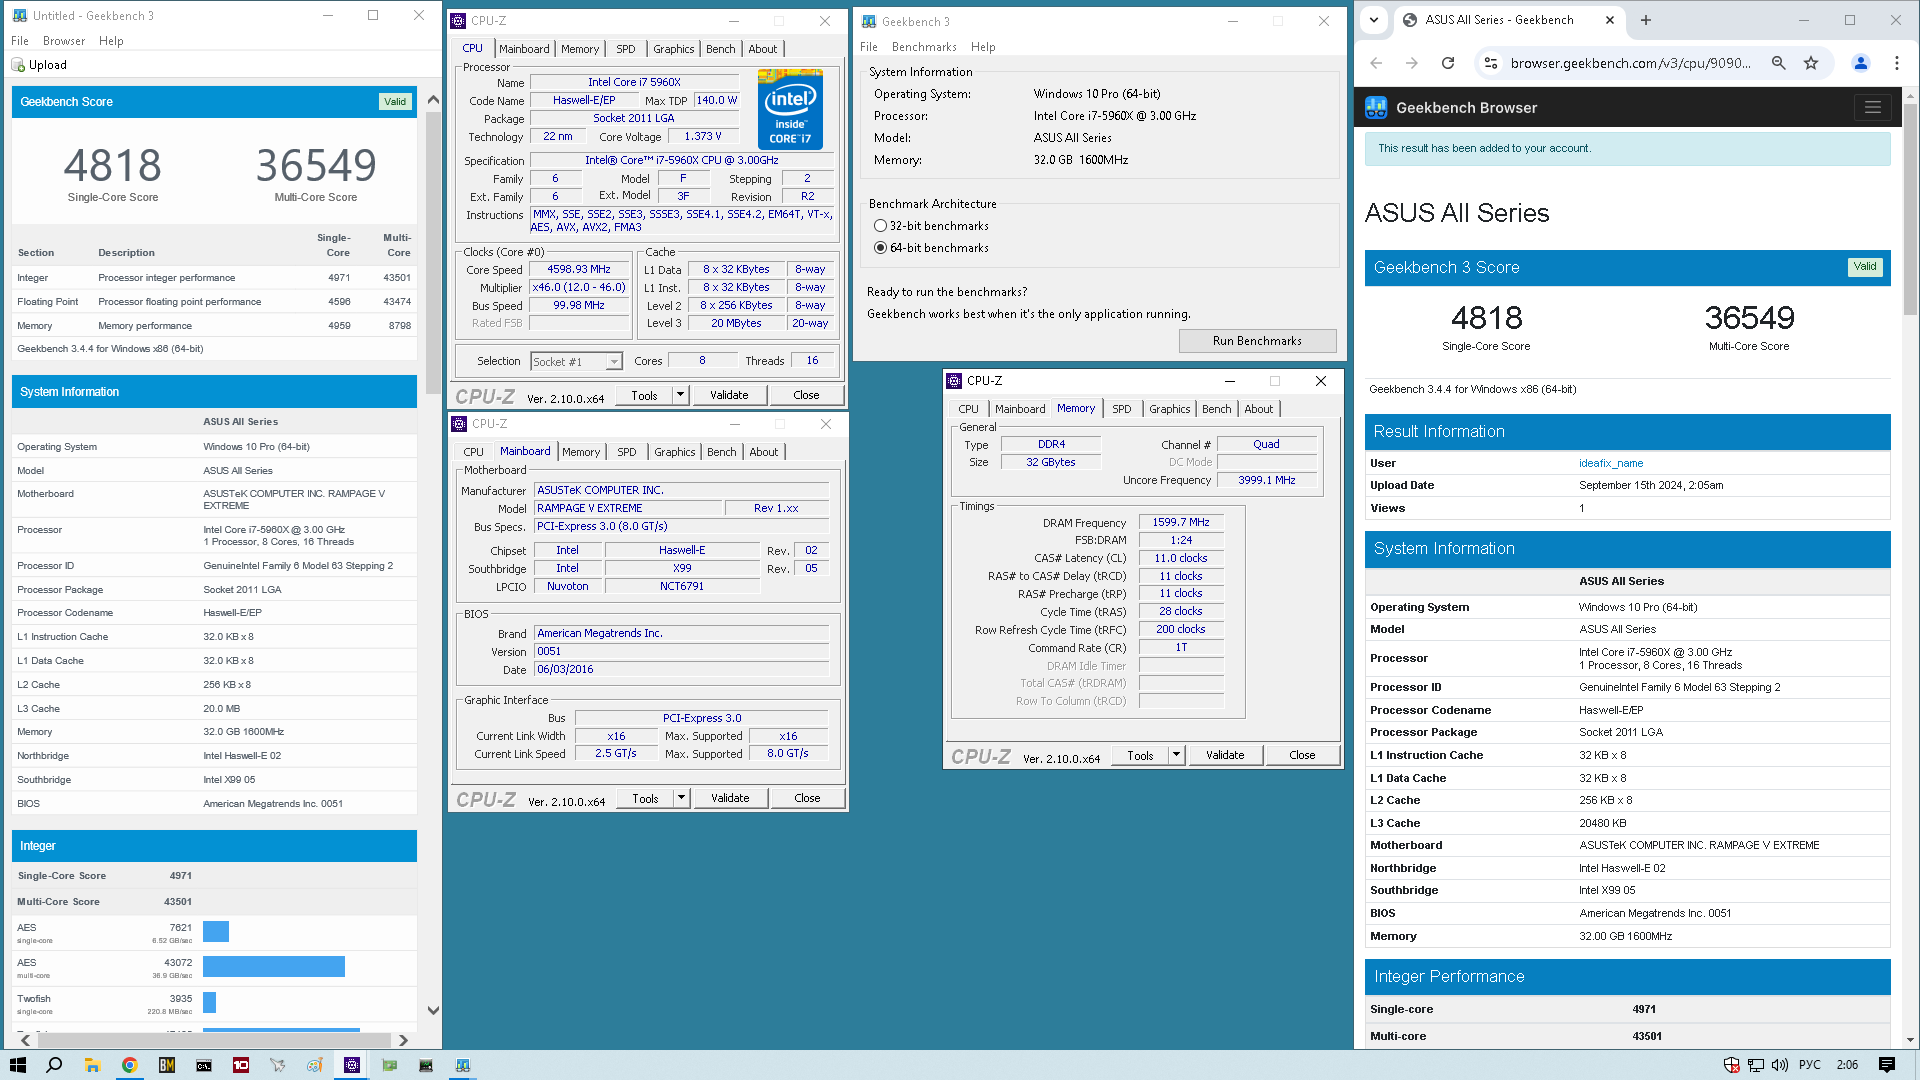
Task: Open Windows taskbar search
Action: (54, 1065)
